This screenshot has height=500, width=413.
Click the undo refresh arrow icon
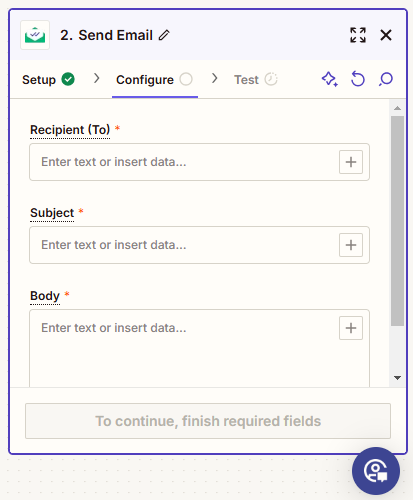pyautogui.click(x=358, y=79)
